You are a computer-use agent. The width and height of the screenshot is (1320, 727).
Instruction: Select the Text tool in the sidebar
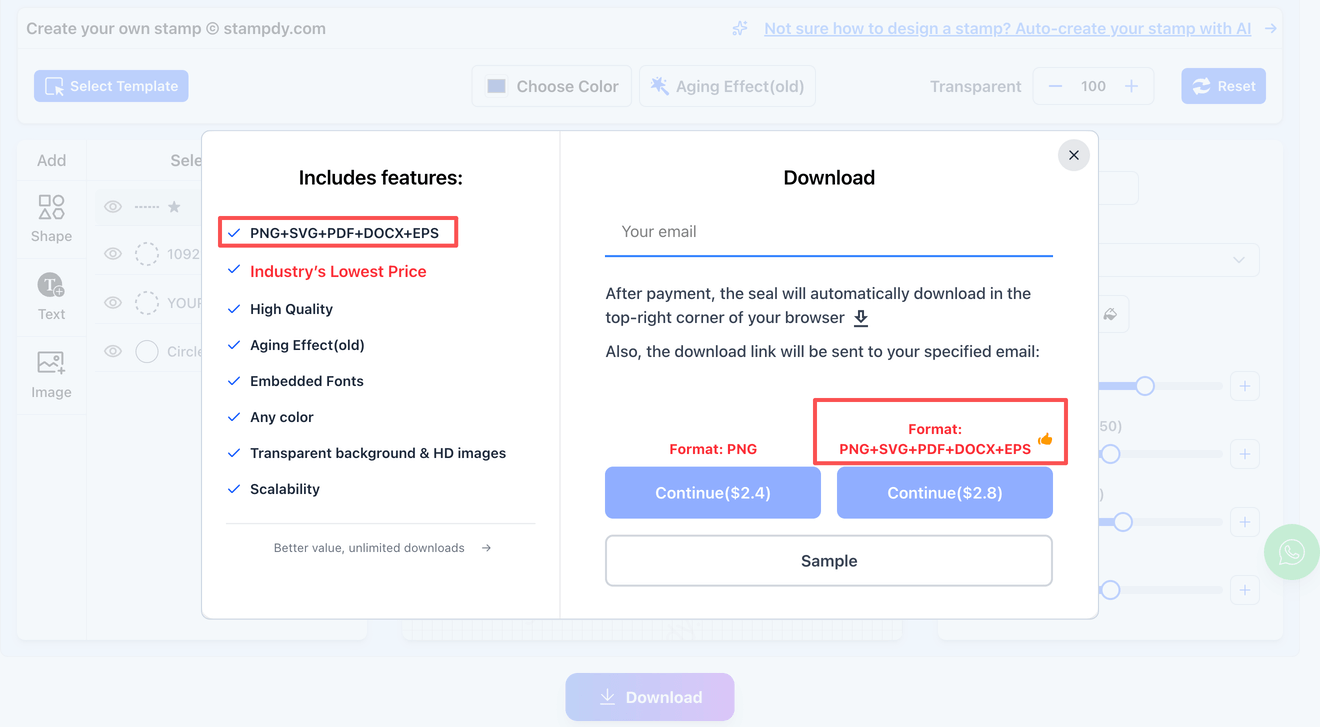pyautogui.click(x=51, y=296)
